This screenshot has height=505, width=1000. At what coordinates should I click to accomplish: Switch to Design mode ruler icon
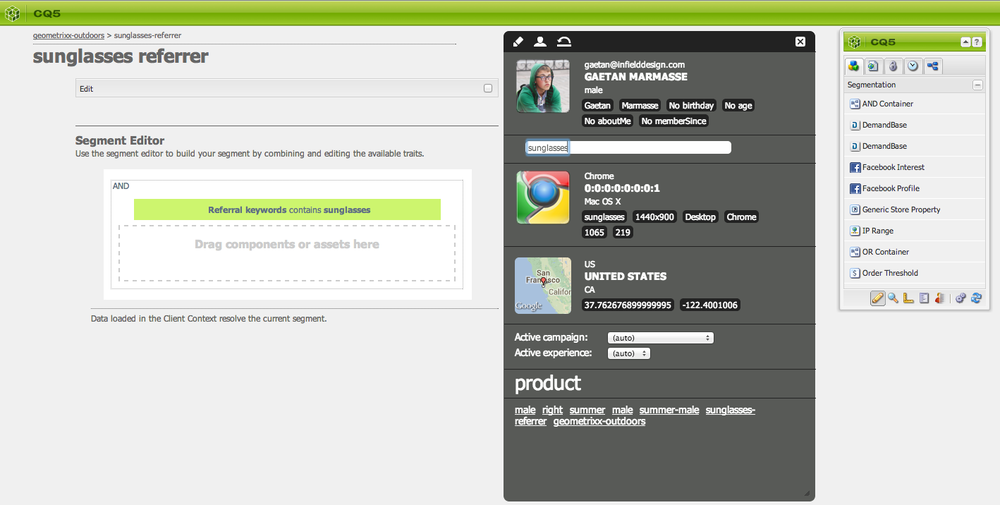pos(908,298)
